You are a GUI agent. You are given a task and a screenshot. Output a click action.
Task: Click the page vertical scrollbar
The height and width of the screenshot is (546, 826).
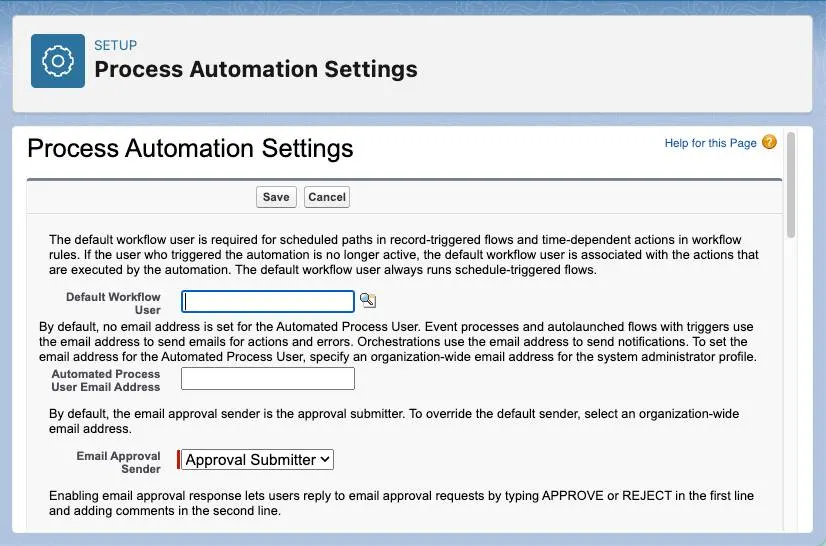pos(791,186)
